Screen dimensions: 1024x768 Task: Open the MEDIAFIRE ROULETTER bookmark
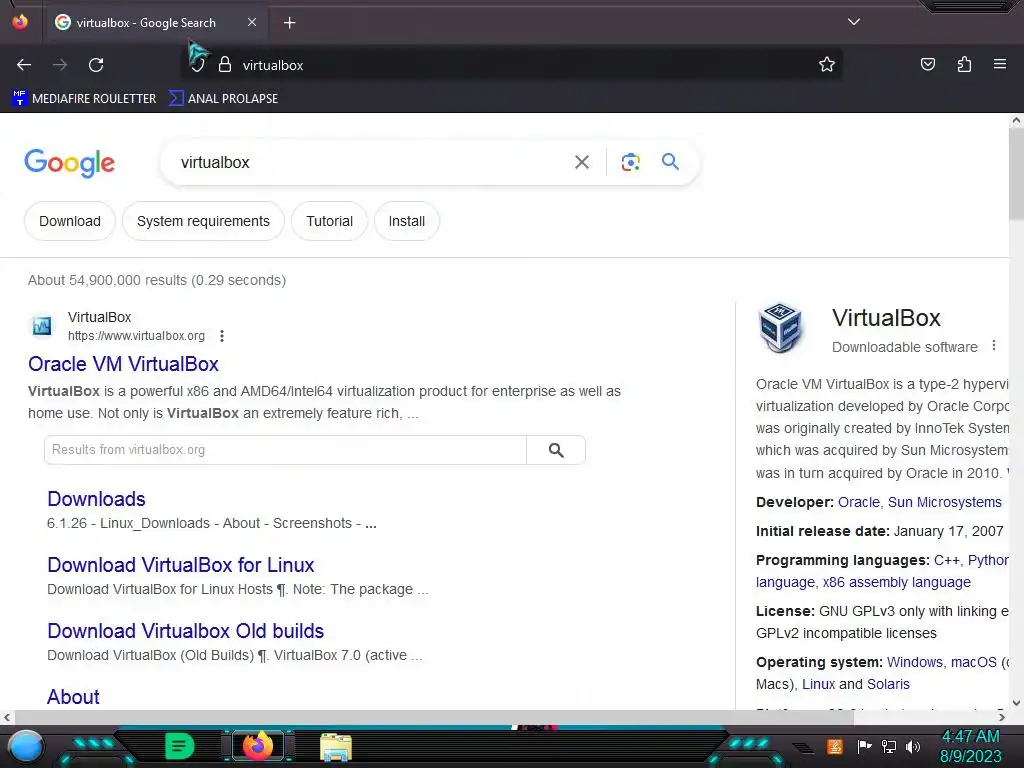coord(84,99)
